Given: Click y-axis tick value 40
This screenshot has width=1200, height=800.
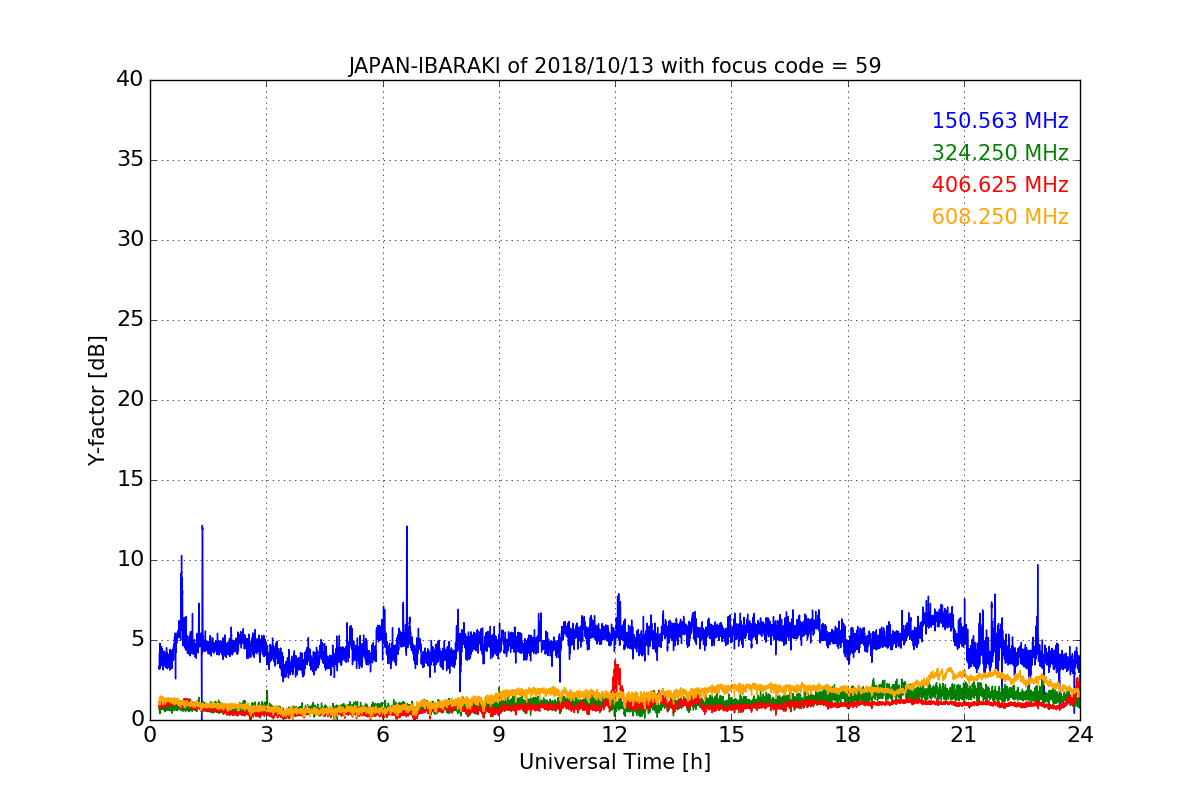Looking at the screenshot, I should tap(130, 80).
